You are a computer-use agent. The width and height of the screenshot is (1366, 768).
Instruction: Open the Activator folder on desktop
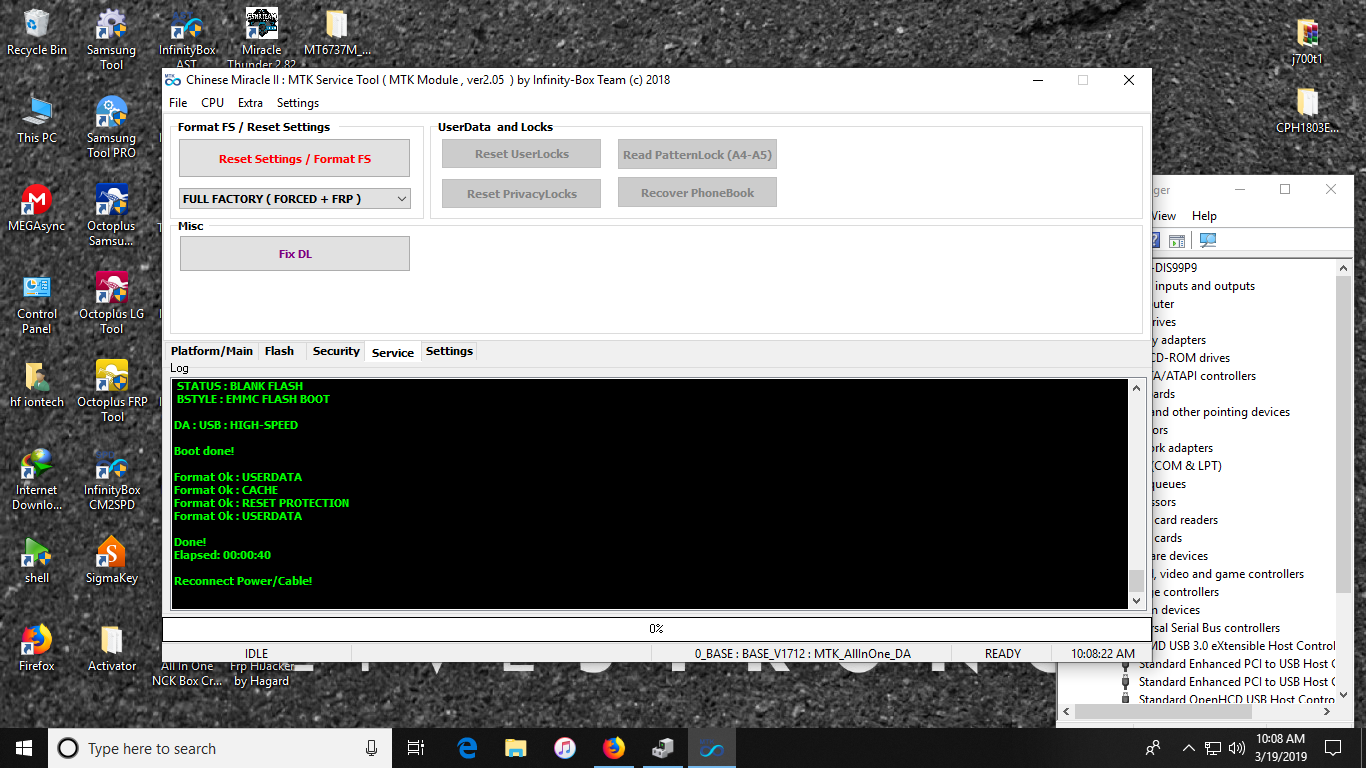[111, 648]
